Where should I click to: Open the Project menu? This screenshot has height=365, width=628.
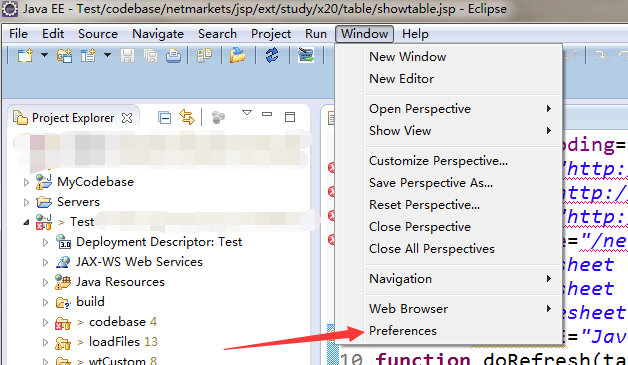point(271,34)
